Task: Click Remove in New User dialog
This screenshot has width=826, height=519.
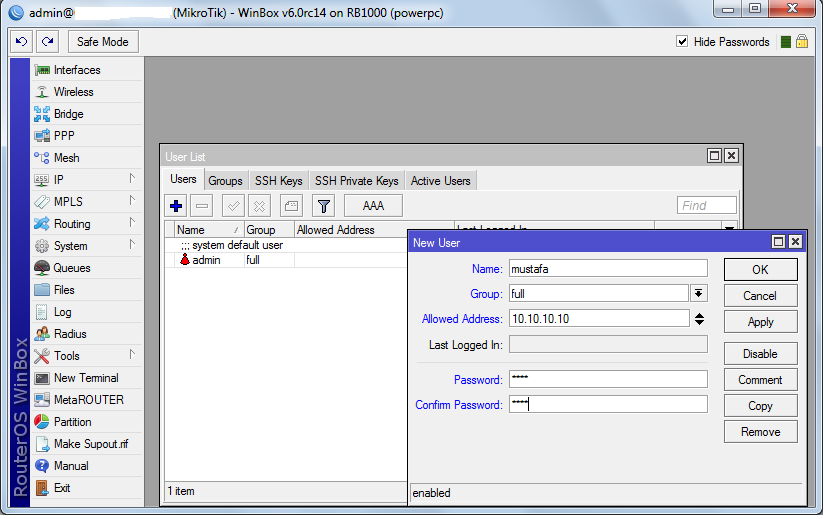Action: pos(760,432)
